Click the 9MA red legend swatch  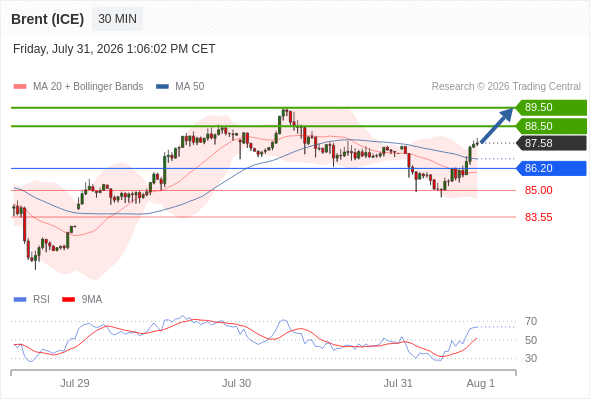click(68, 300)
